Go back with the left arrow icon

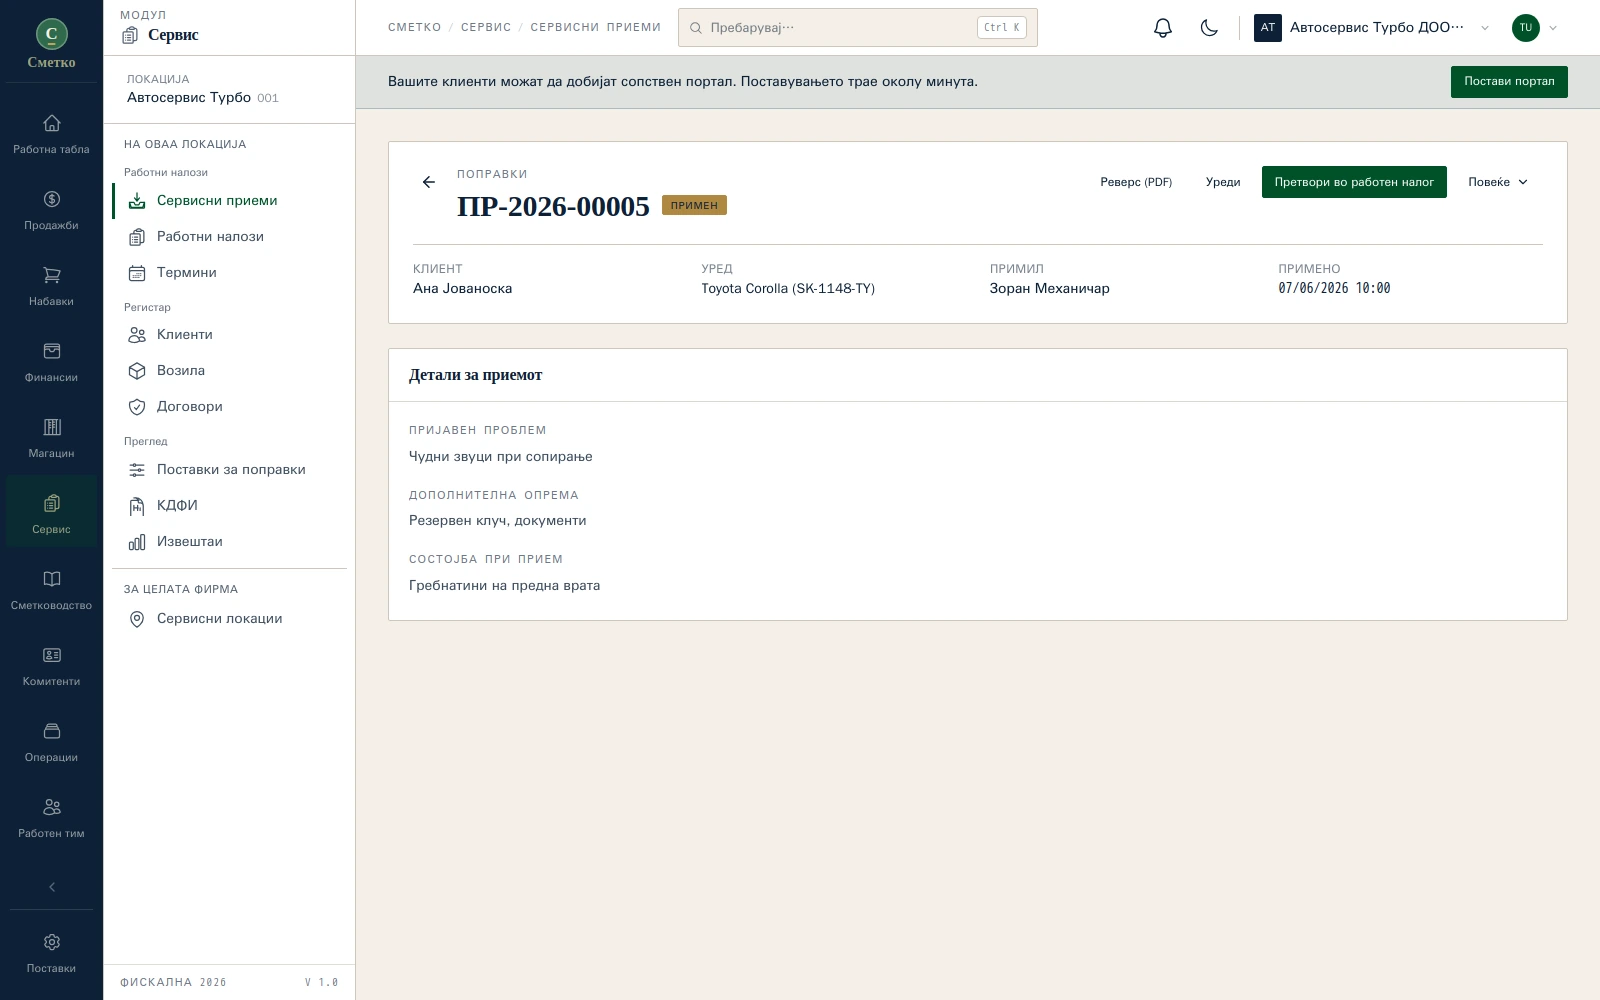pos(429,182)
